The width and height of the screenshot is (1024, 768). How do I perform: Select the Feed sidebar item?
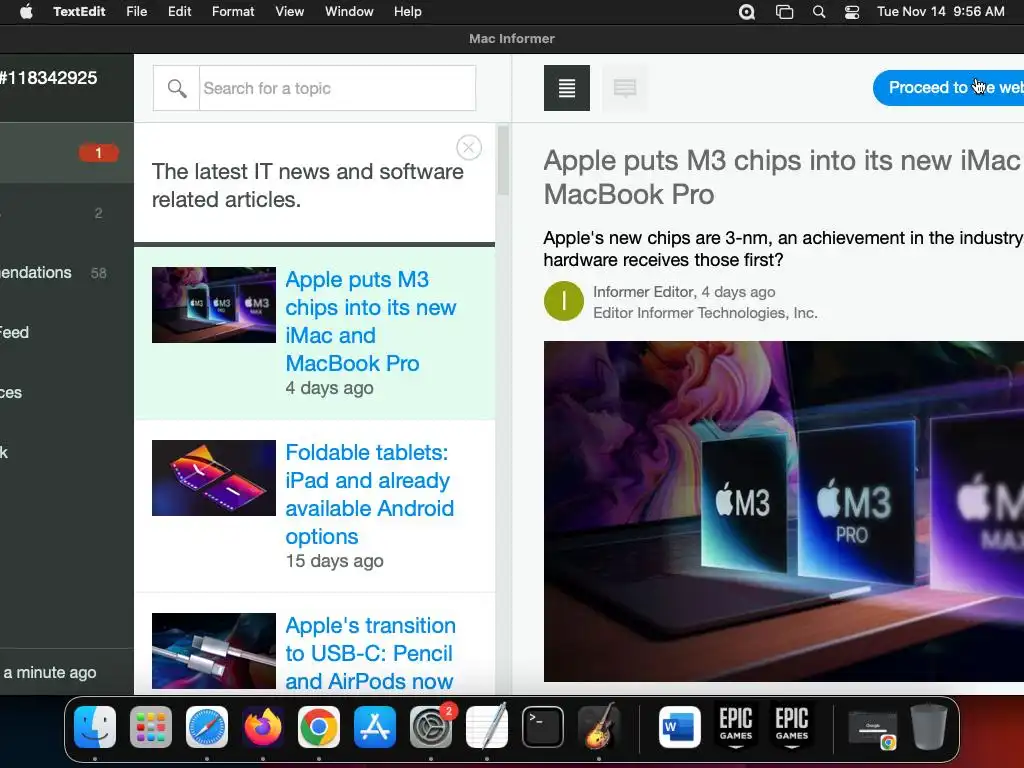tap(67, 332)
